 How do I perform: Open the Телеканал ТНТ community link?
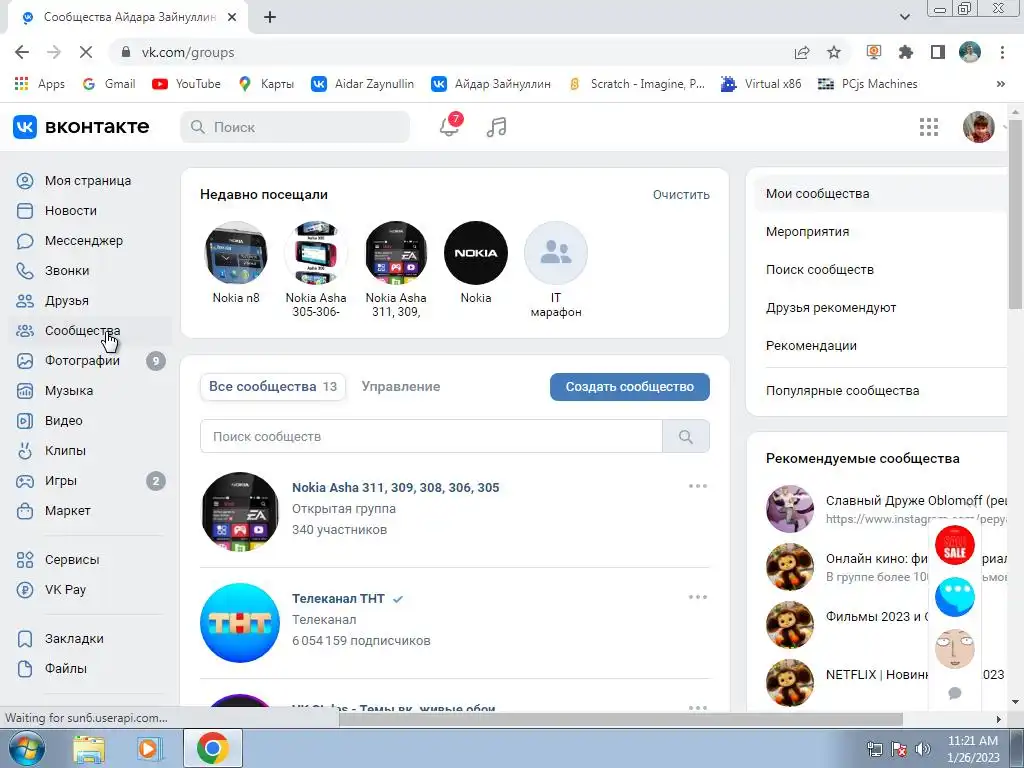pos(338,599)
